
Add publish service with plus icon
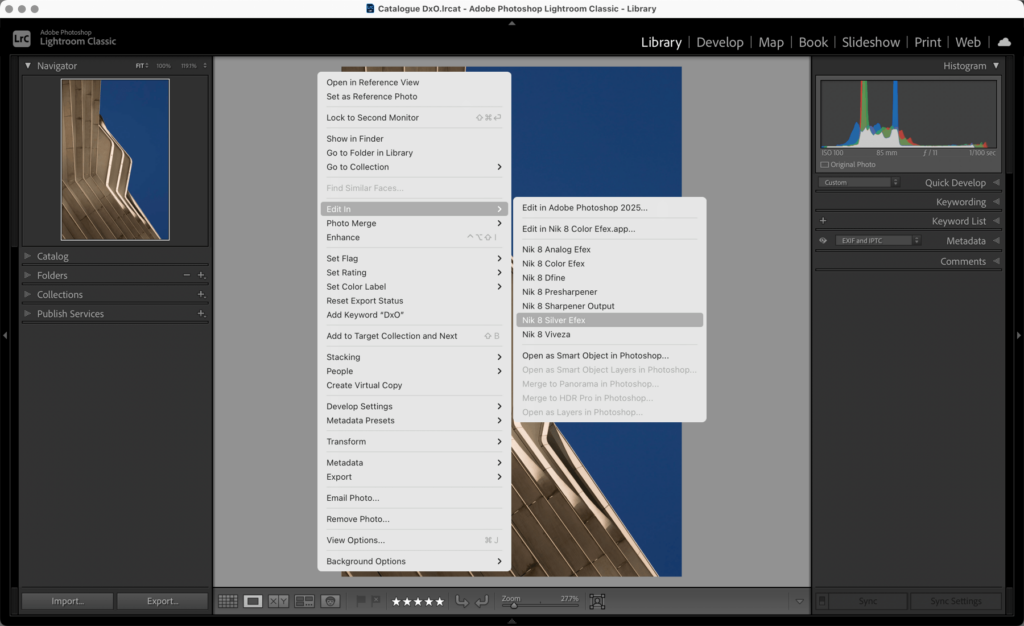[x=201, y=313]
